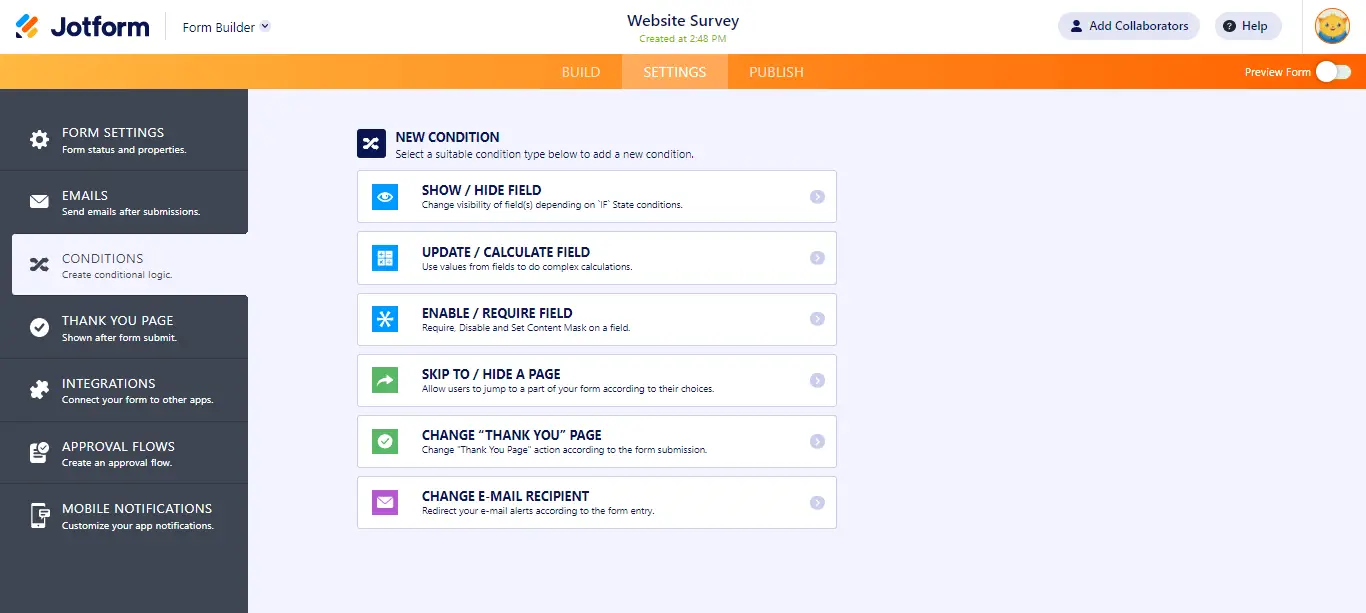The width and height of the screenshot is (1366, 613).
Task: Expand Update / Calculate Field arrow
Action: [817, 258]
